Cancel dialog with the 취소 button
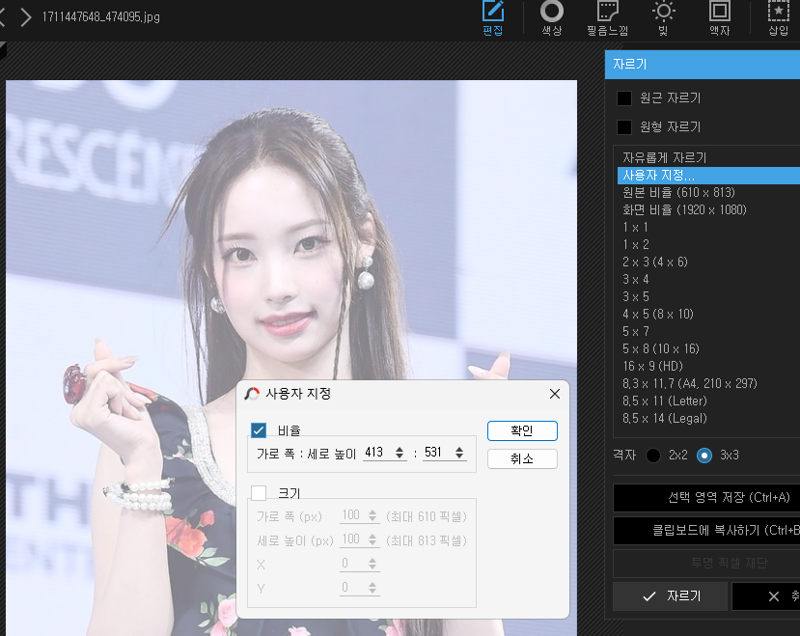Viewport: 800px width, 636px height. click(x=522, y=459)
